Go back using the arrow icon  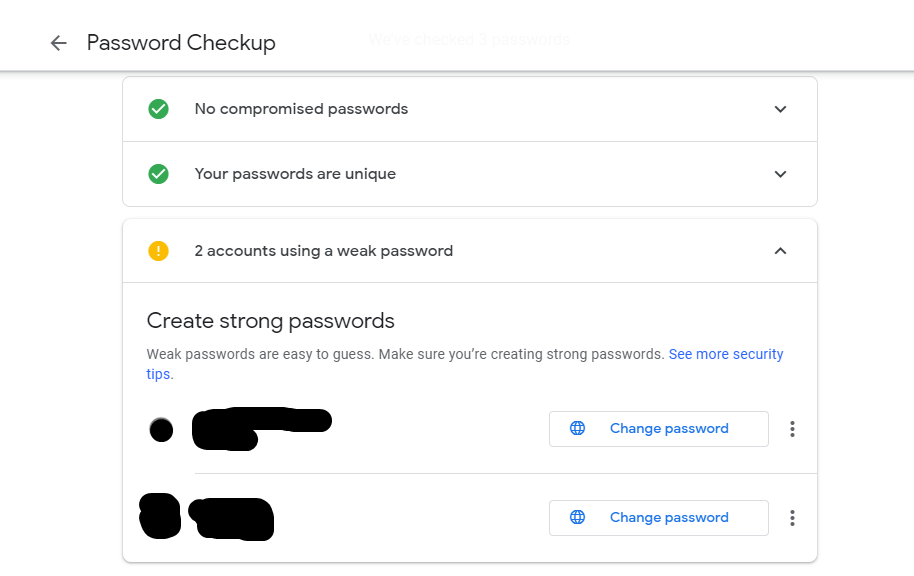[58, 43]
